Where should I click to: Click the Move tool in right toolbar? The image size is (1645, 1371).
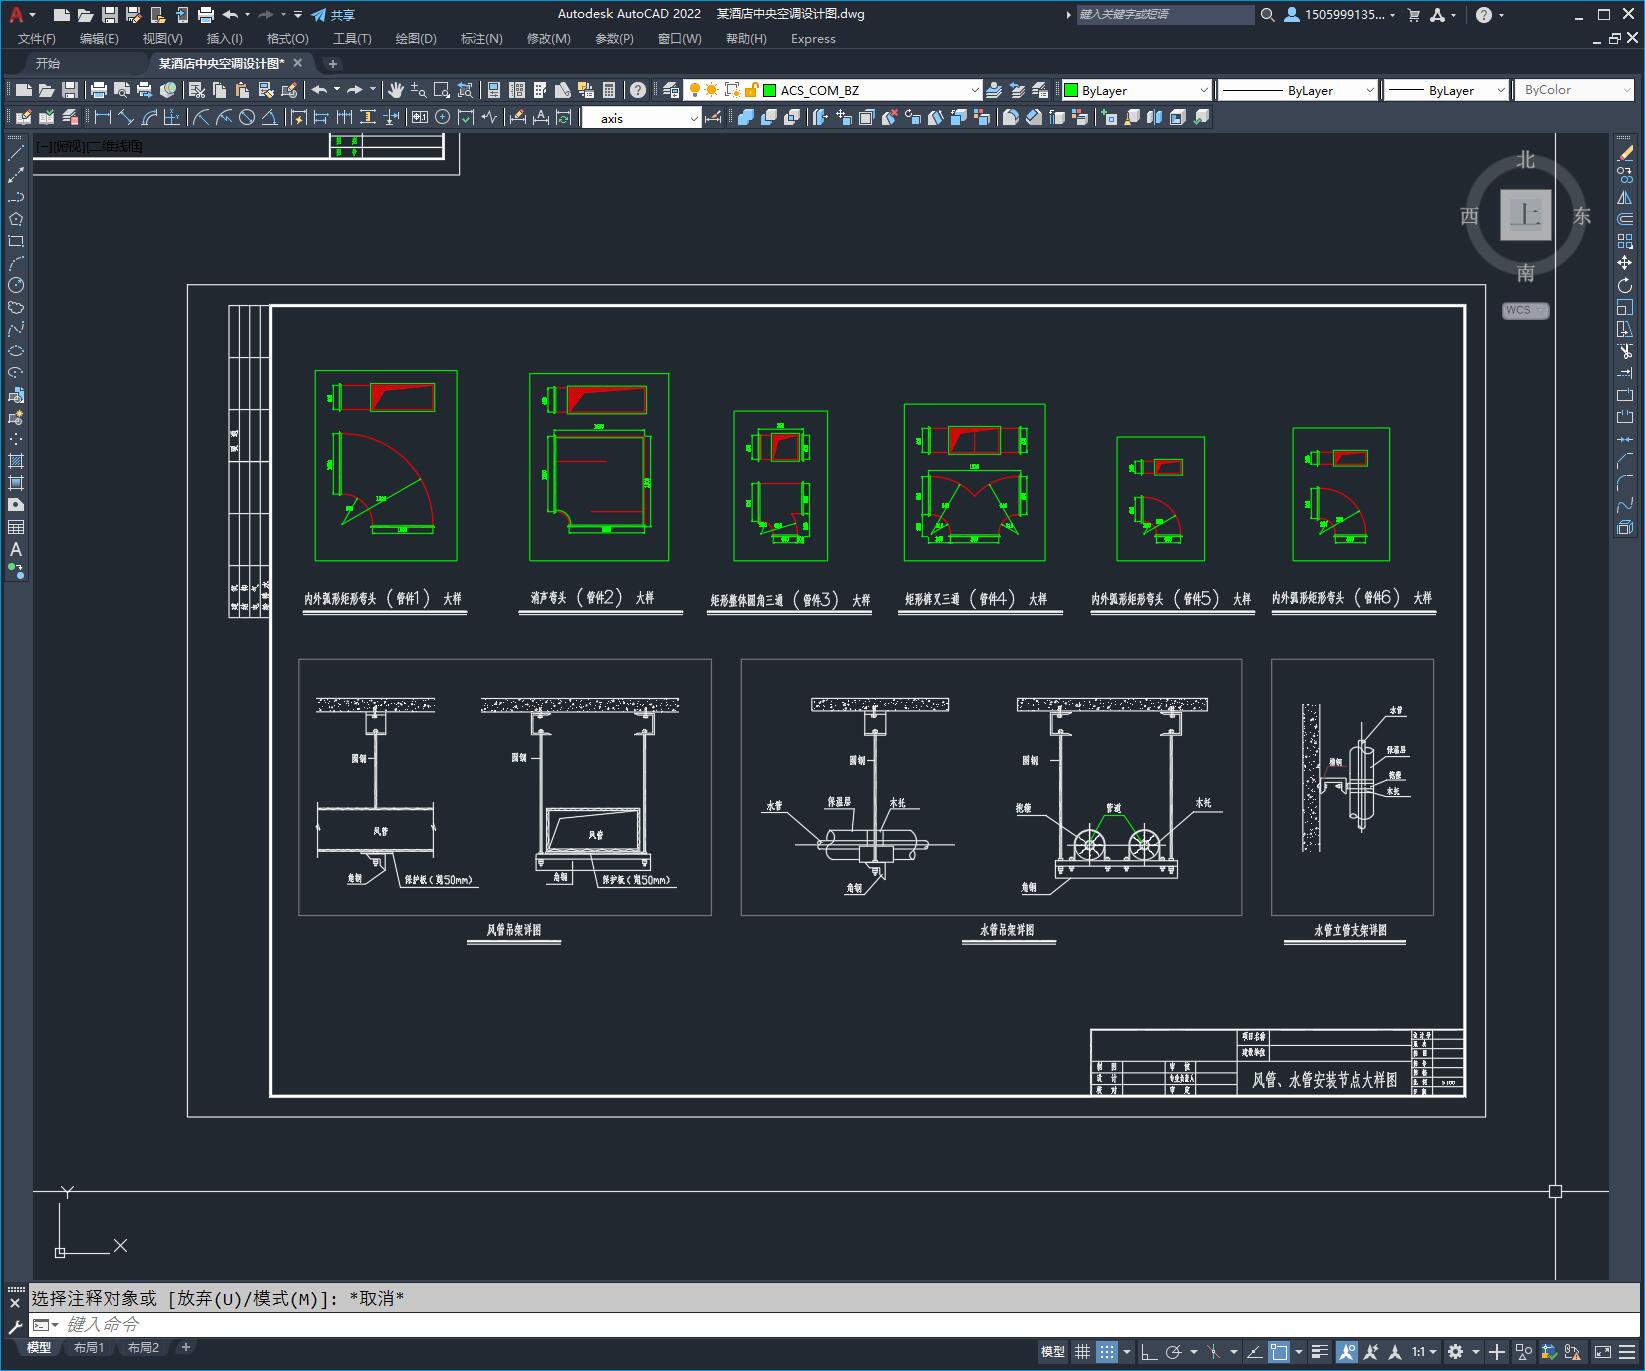point(1625,263)
